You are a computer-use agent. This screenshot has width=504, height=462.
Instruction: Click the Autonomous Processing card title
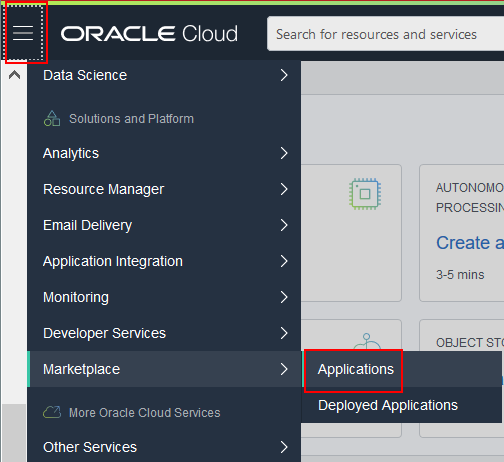470,198
